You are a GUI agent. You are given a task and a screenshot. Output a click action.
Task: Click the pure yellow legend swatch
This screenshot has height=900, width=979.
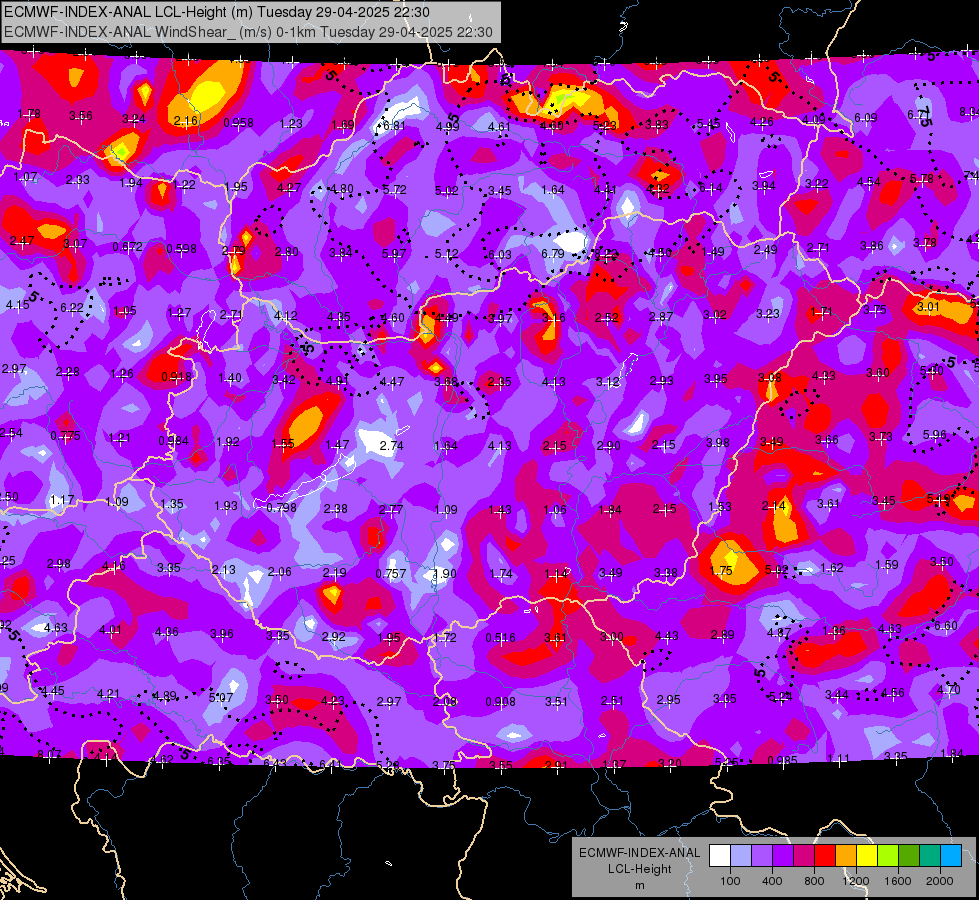(867, 856)
